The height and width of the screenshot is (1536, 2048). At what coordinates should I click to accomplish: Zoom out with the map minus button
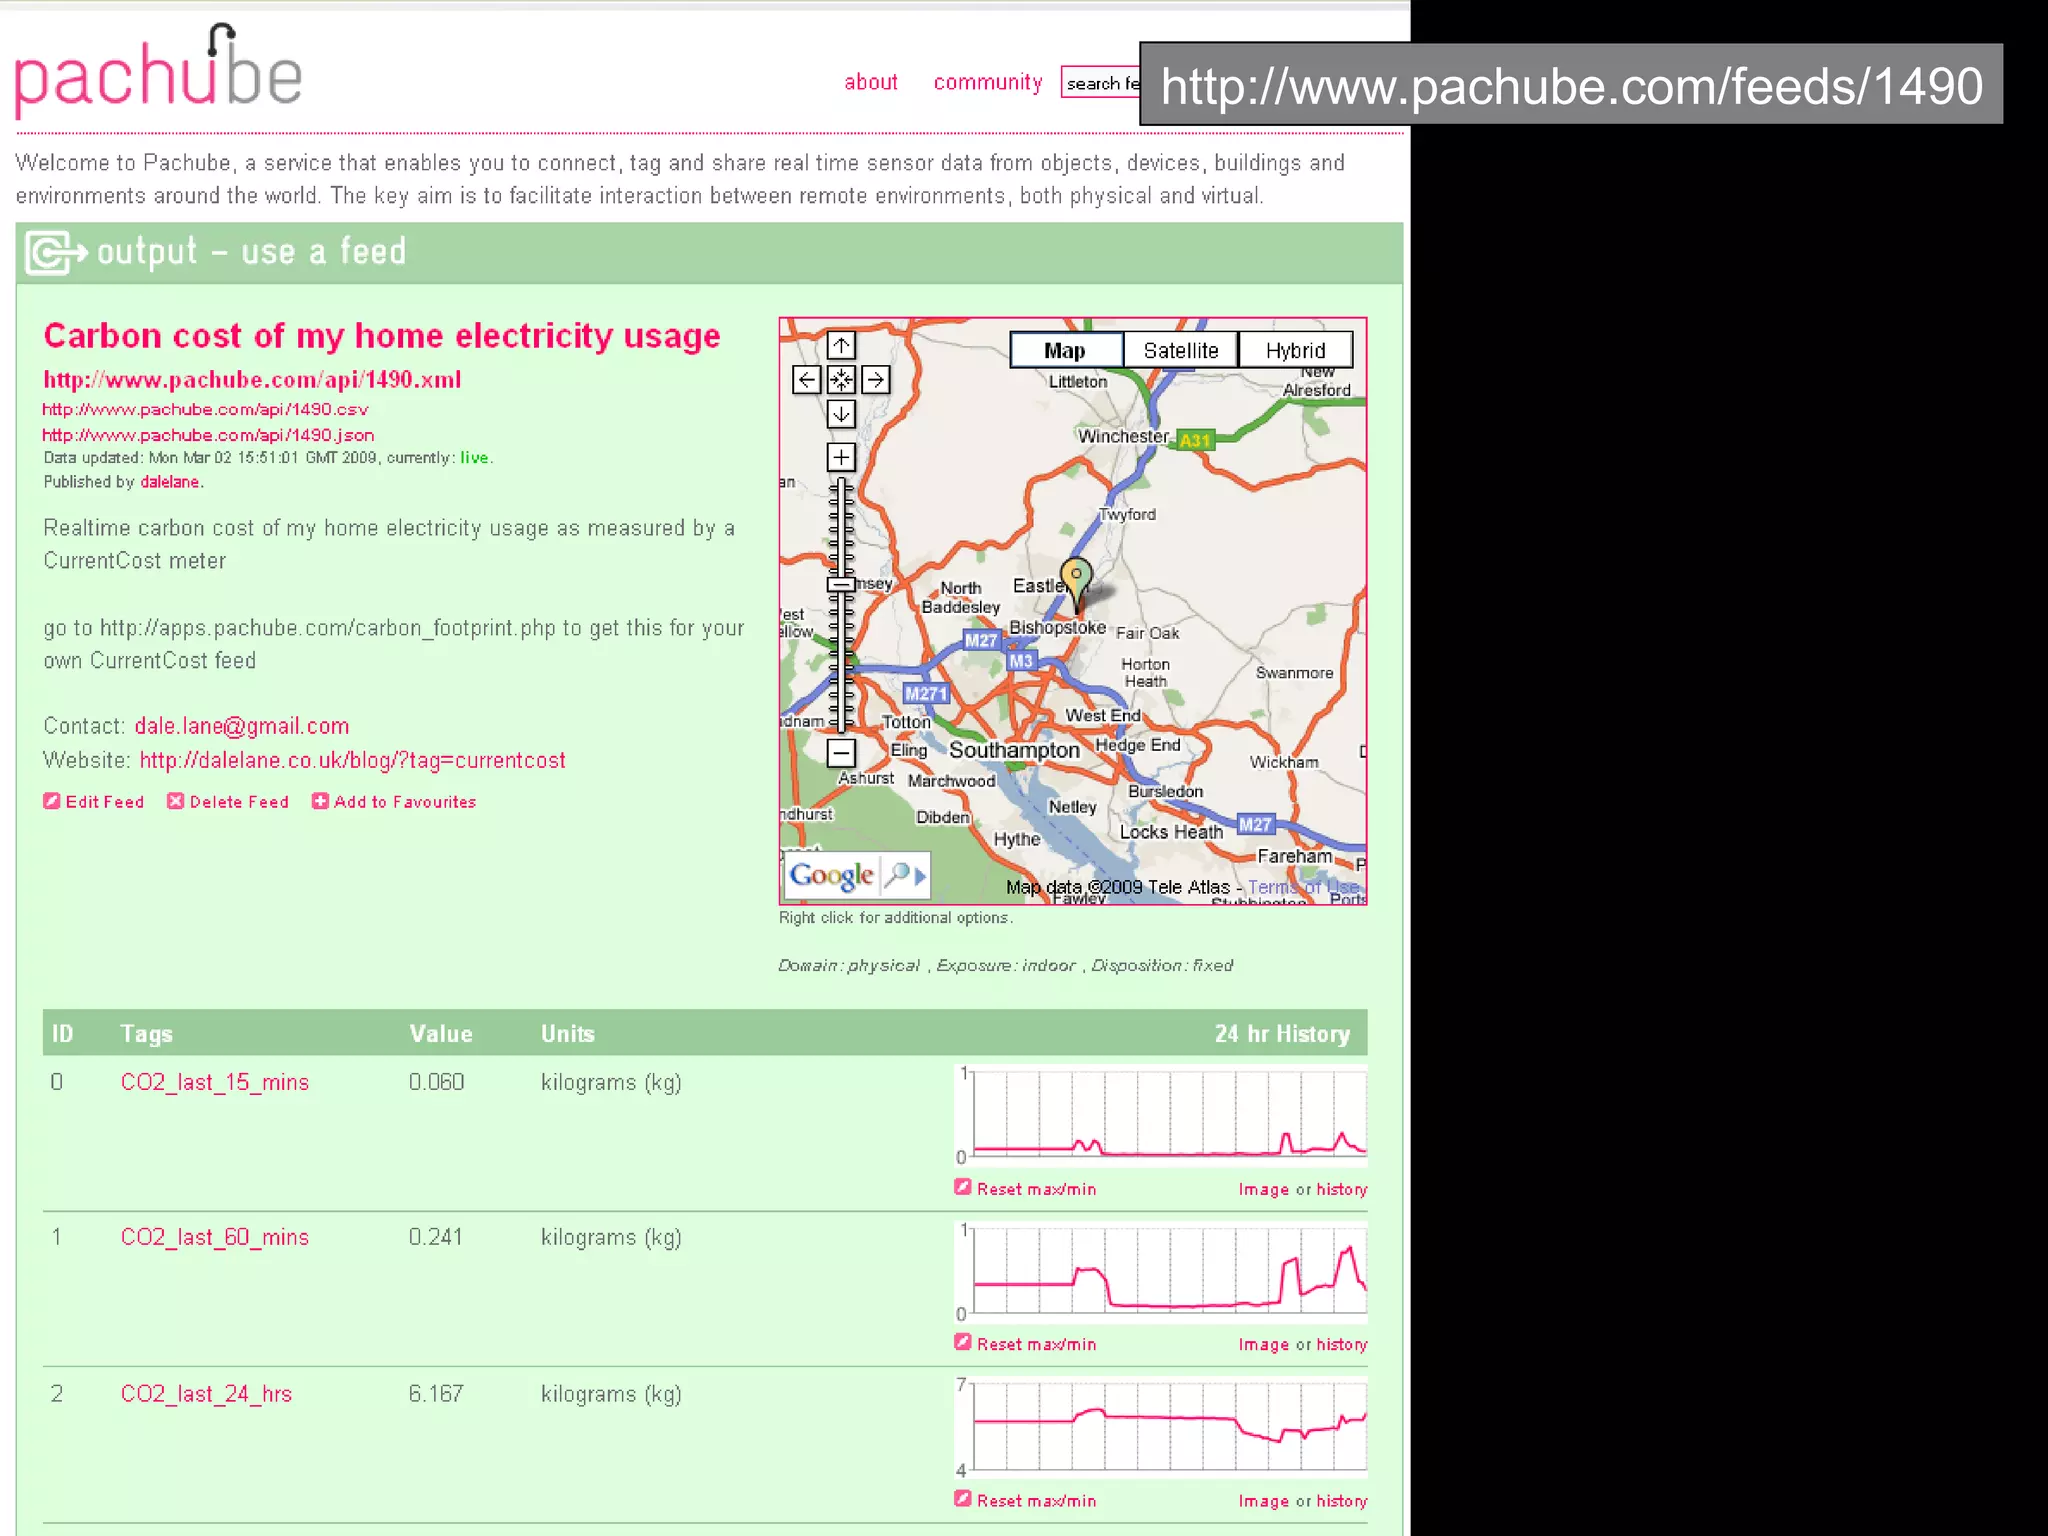841,752
